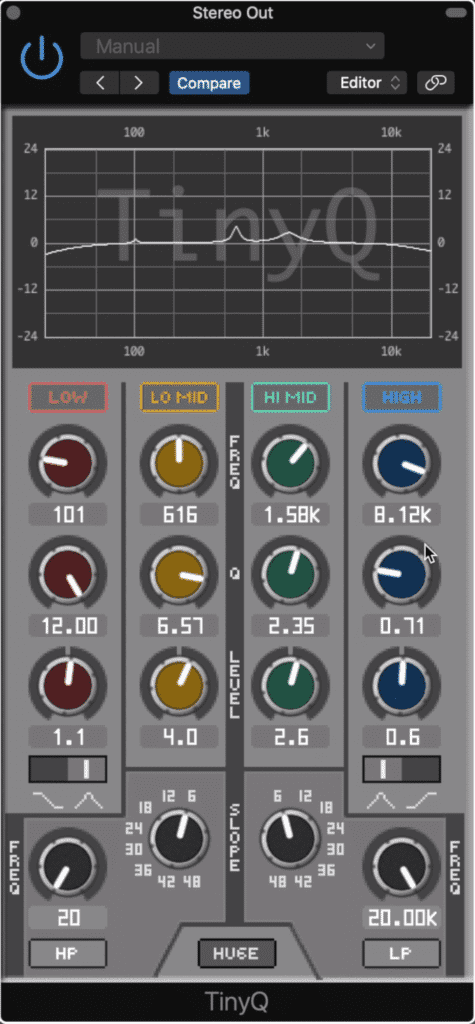Select high shelf shape icon under HIGH
This screenshot has width=475, height=1024.
pos(422,801)
